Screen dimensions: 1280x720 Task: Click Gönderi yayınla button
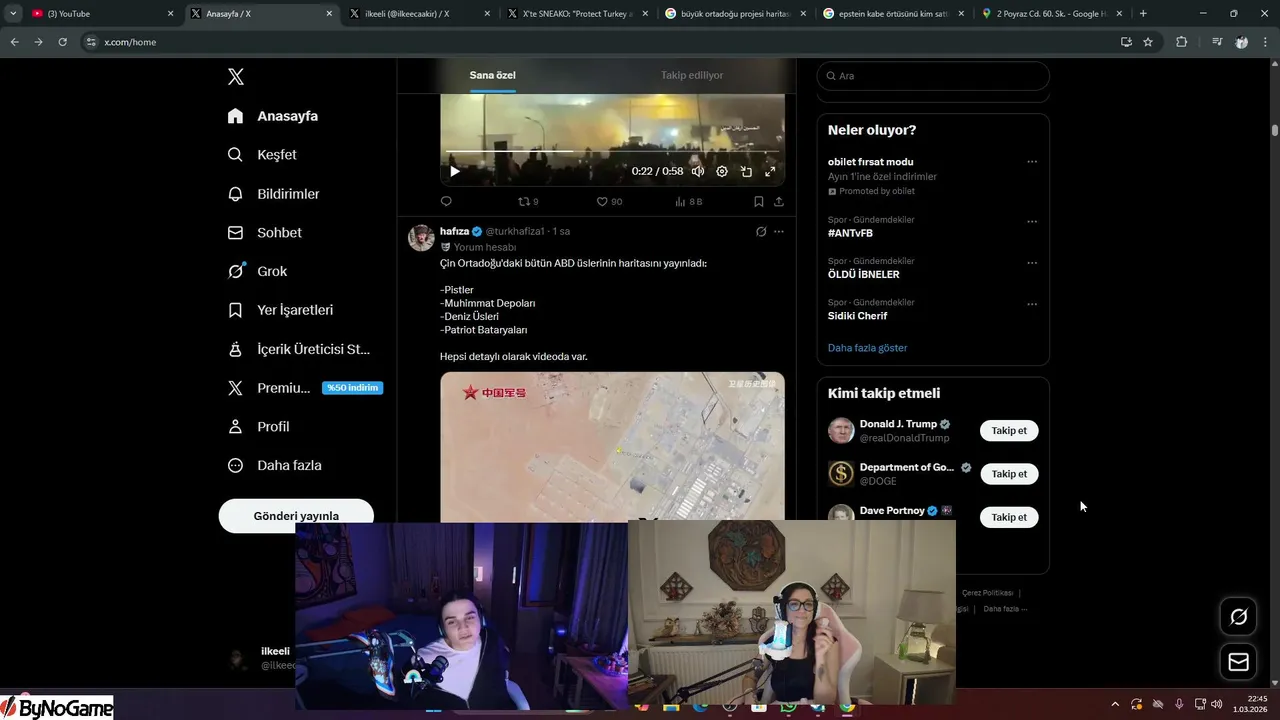[296, 515]
